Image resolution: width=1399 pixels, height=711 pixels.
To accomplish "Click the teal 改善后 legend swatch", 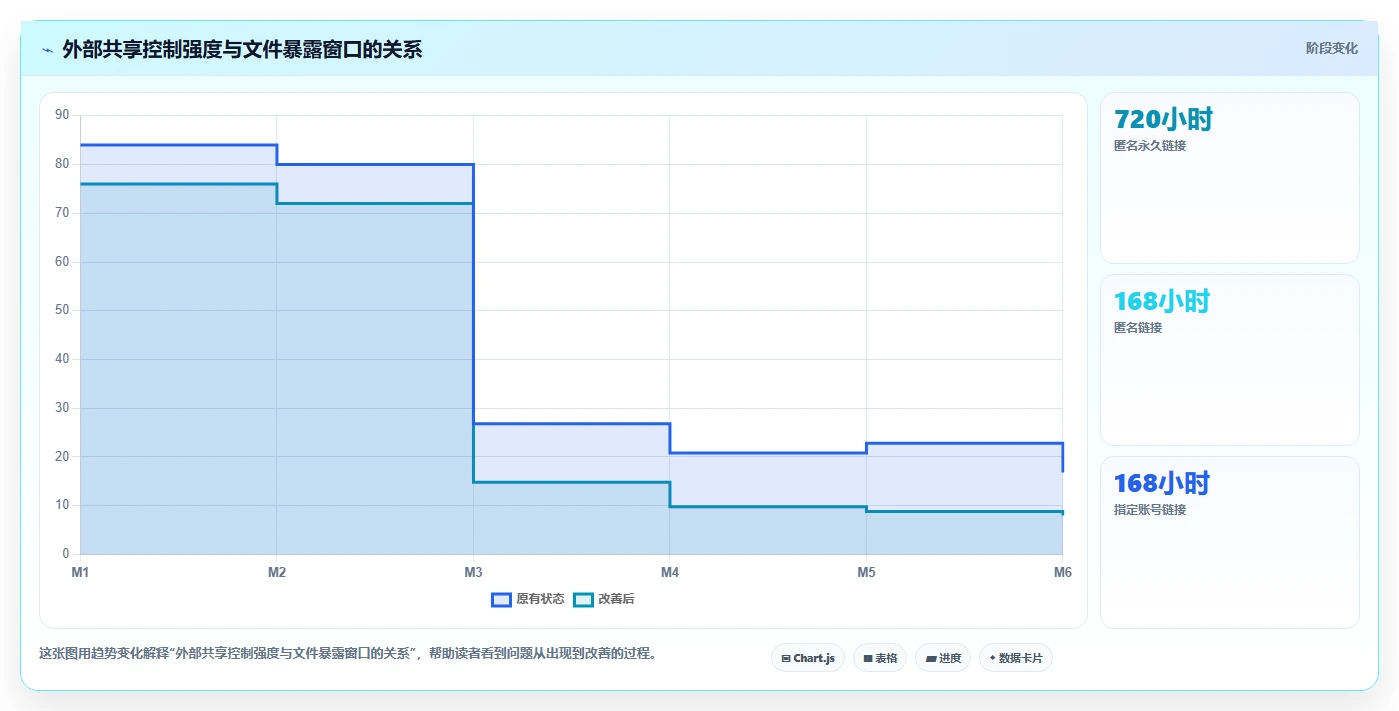I will 583,599.
